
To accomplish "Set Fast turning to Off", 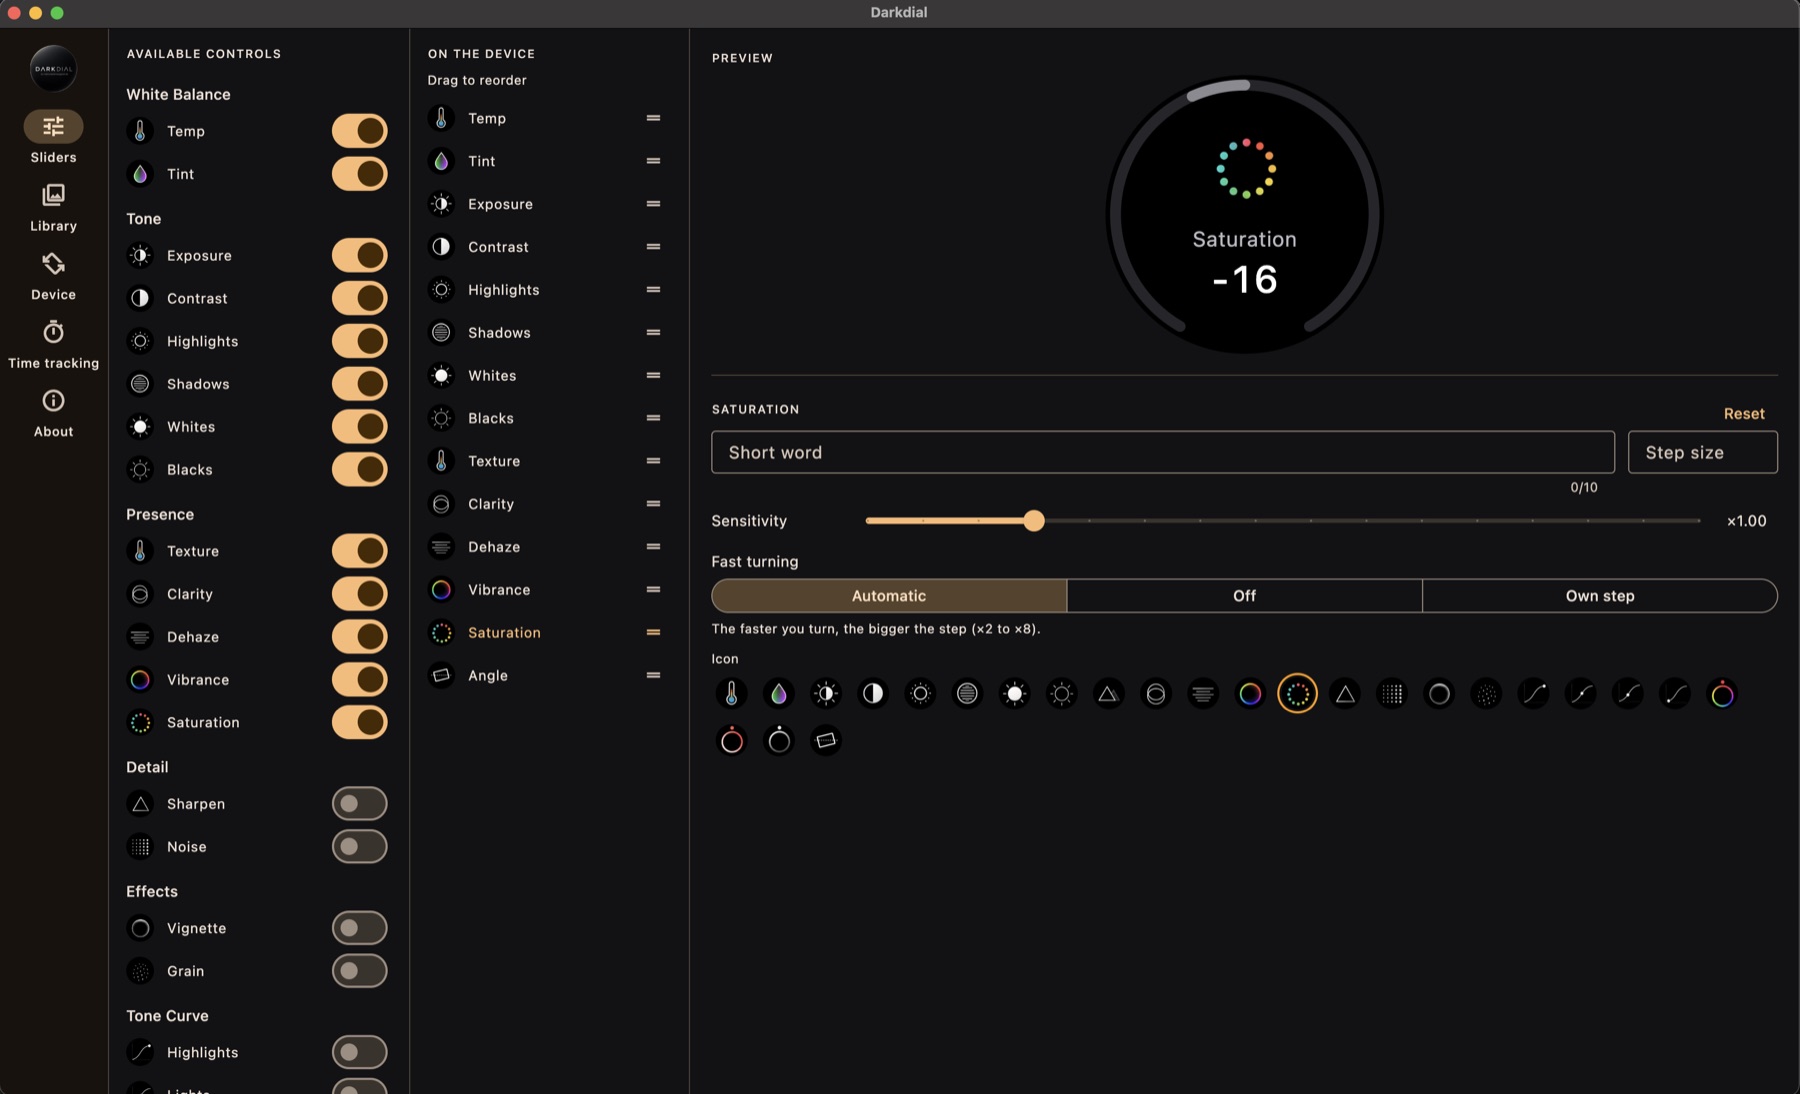I will (x=1244, y=595).
